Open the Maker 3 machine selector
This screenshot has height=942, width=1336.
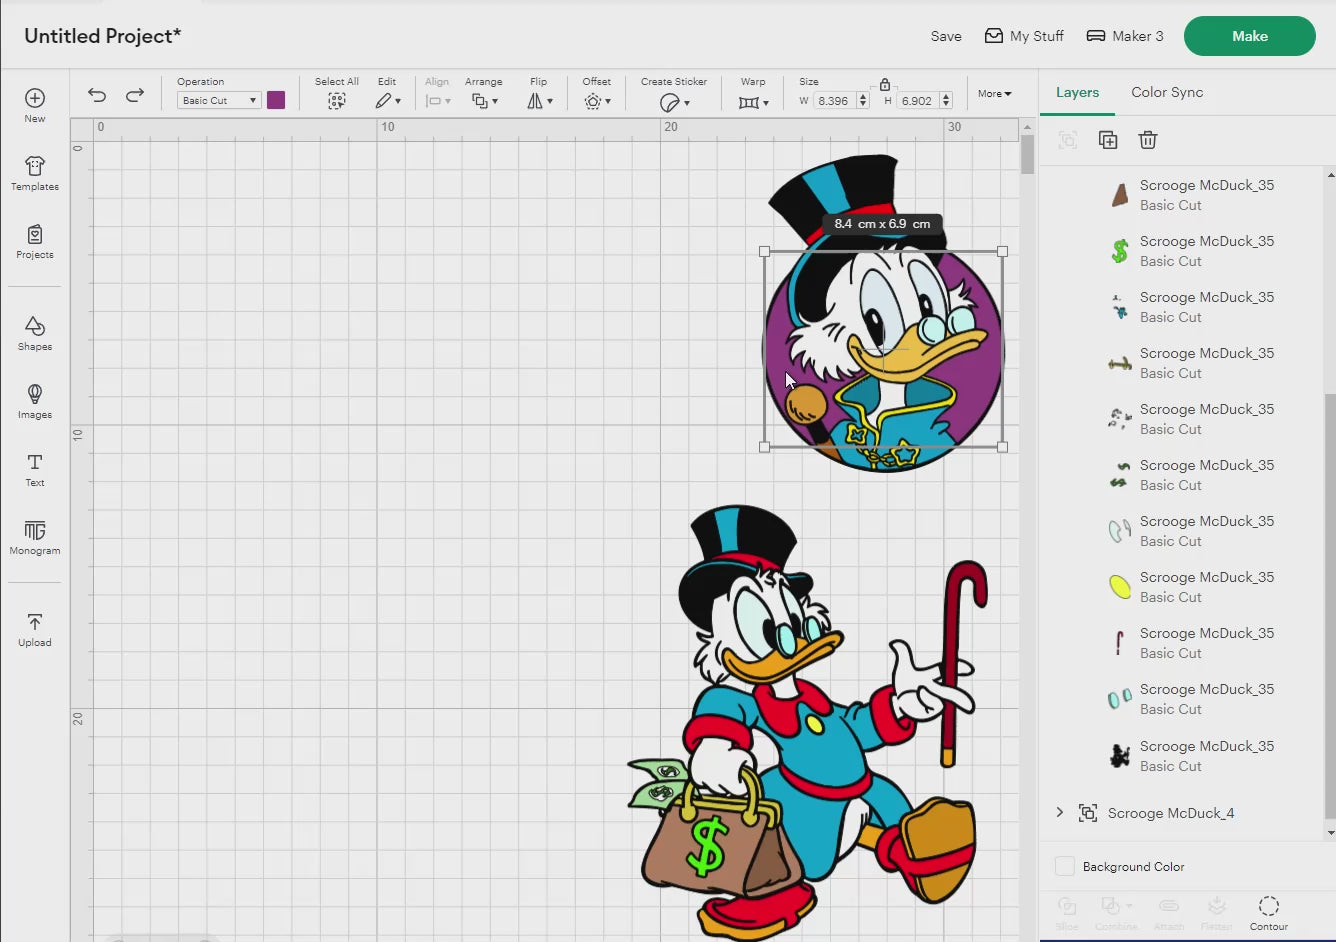click(x=1125, y=36)
